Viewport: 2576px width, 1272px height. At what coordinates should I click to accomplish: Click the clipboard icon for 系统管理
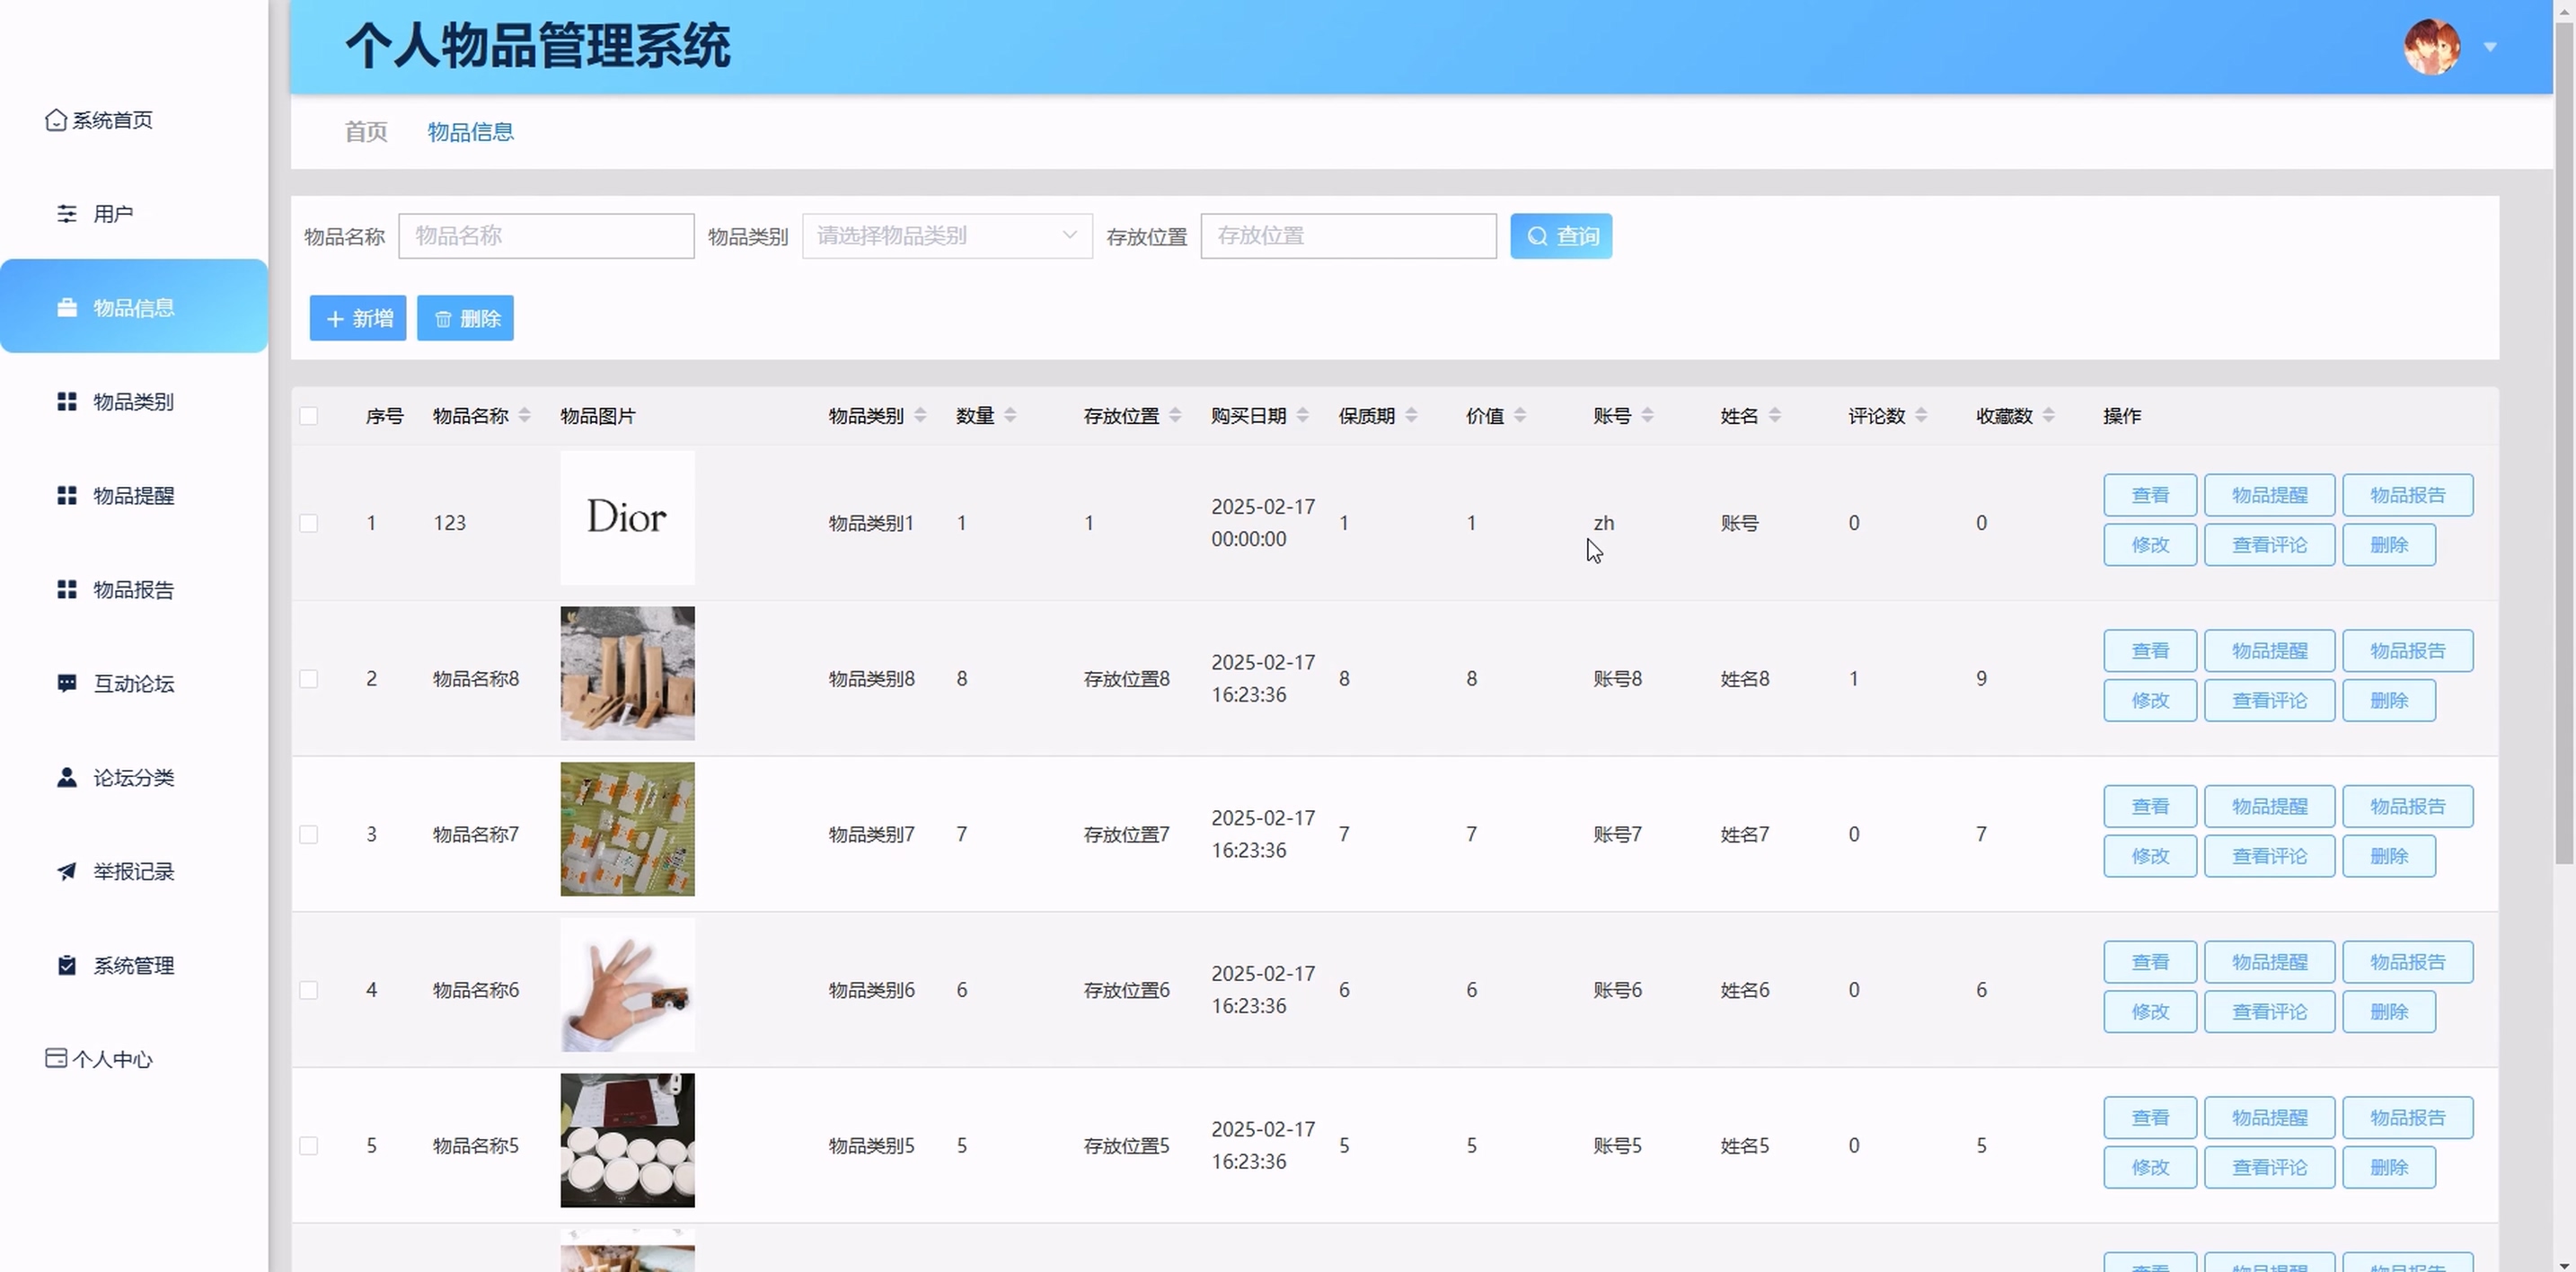[66, 966]
